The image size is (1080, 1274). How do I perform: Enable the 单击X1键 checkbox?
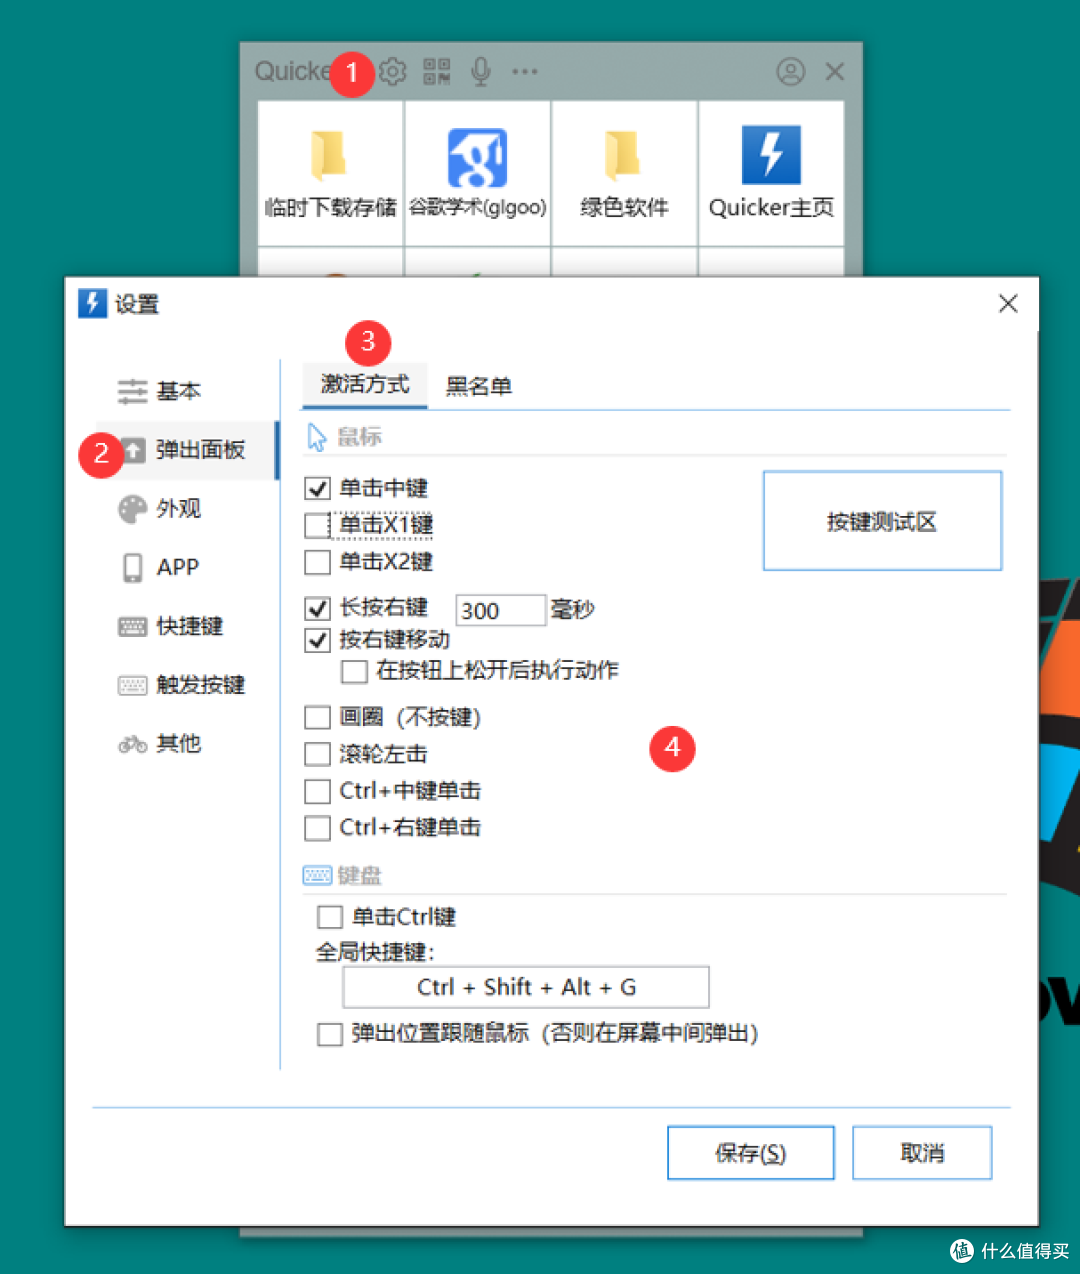point(317,525)
